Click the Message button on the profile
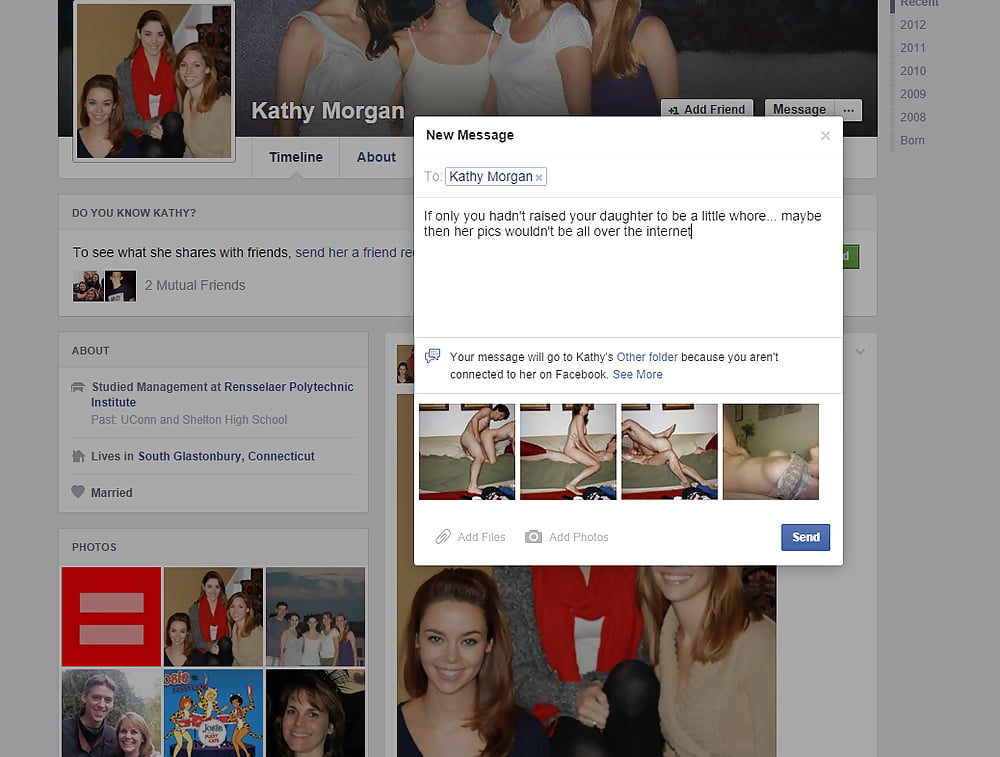Viewport: 1000px width, 757px height. [799, 110]
